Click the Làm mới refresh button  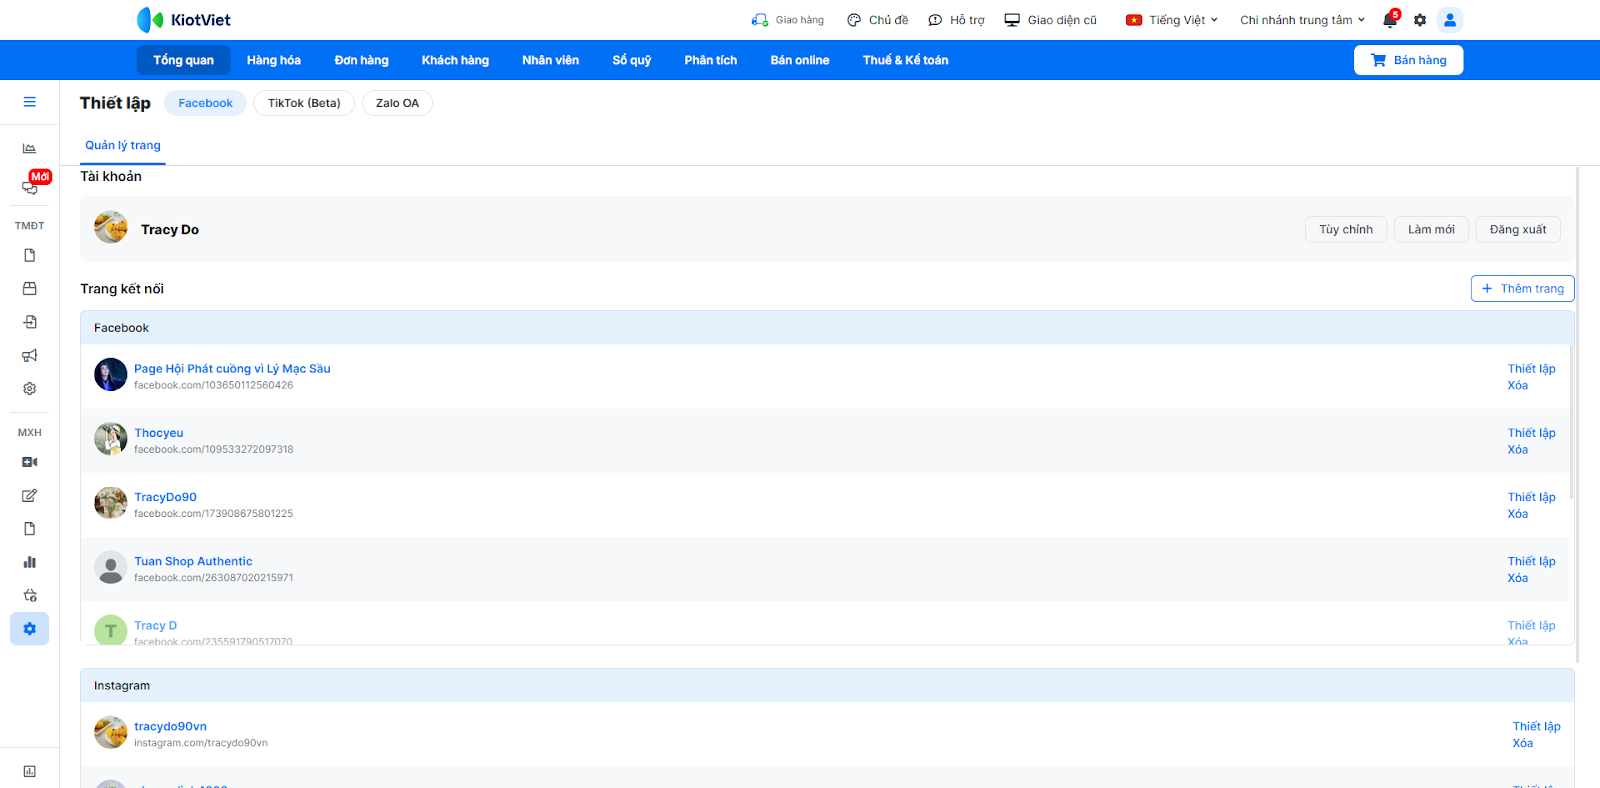tap(1431, 229)
